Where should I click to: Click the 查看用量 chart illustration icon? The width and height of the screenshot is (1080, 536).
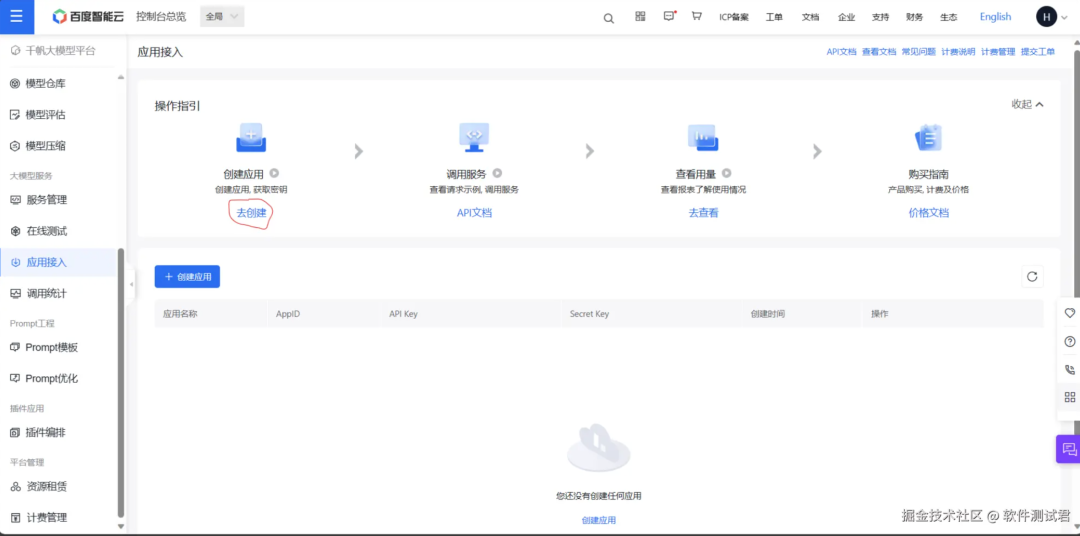[x=703, y=137]
